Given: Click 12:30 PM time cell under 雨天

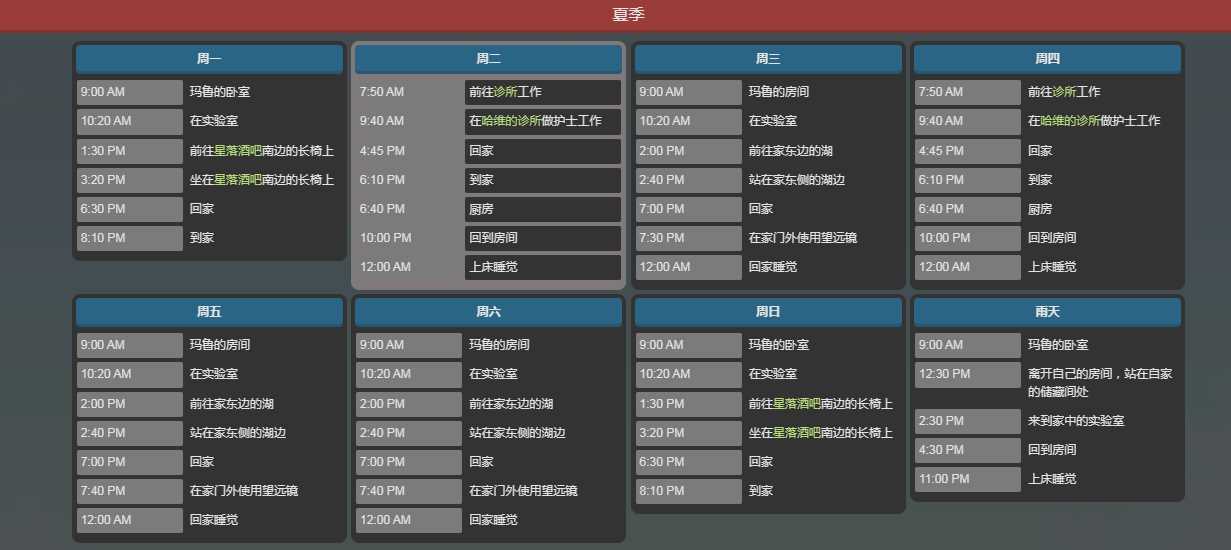Looking at the screenshot, I should [968, 374].
